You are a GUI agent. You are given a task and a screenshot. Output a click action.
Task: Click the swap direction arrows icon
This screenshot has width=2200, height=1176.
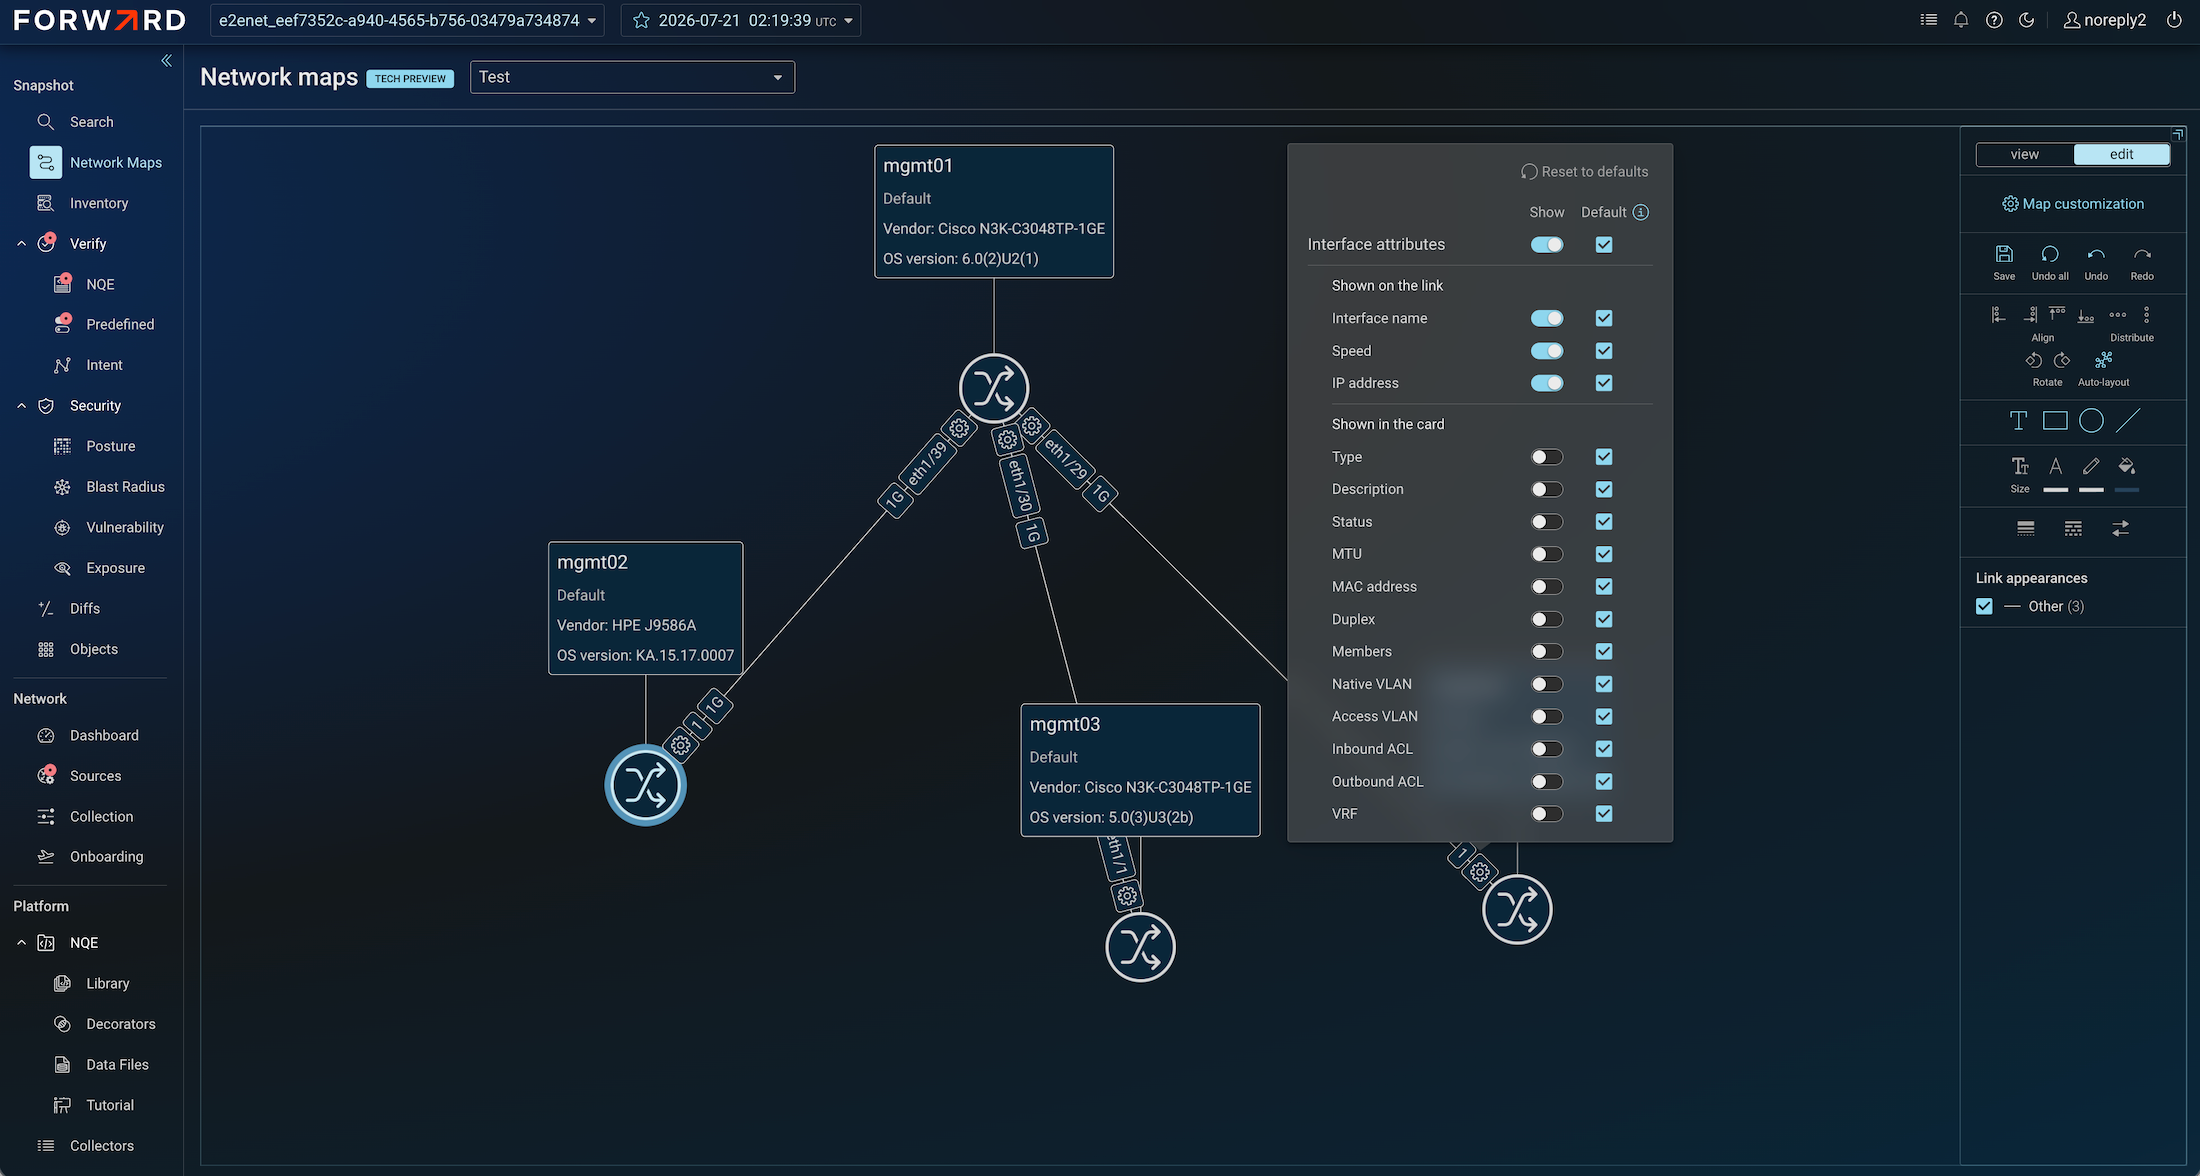tap(2120, 528)
